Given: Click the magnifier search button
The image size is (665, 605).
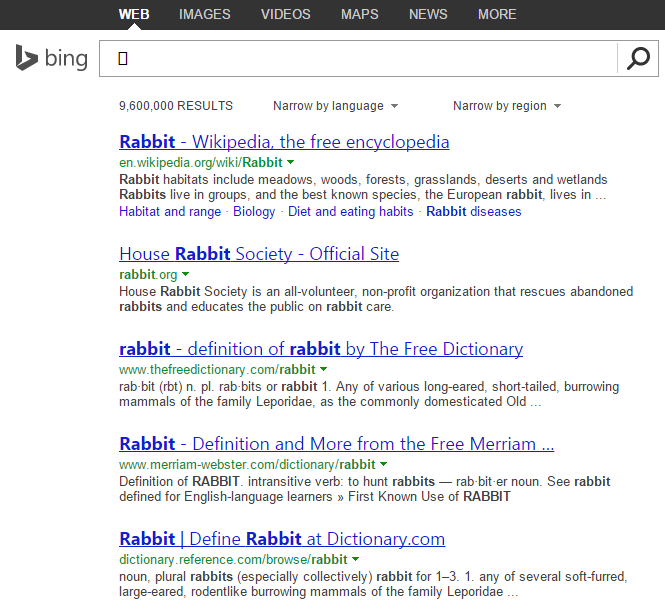Looking at the screenshot, I should (x=638, y=59).
